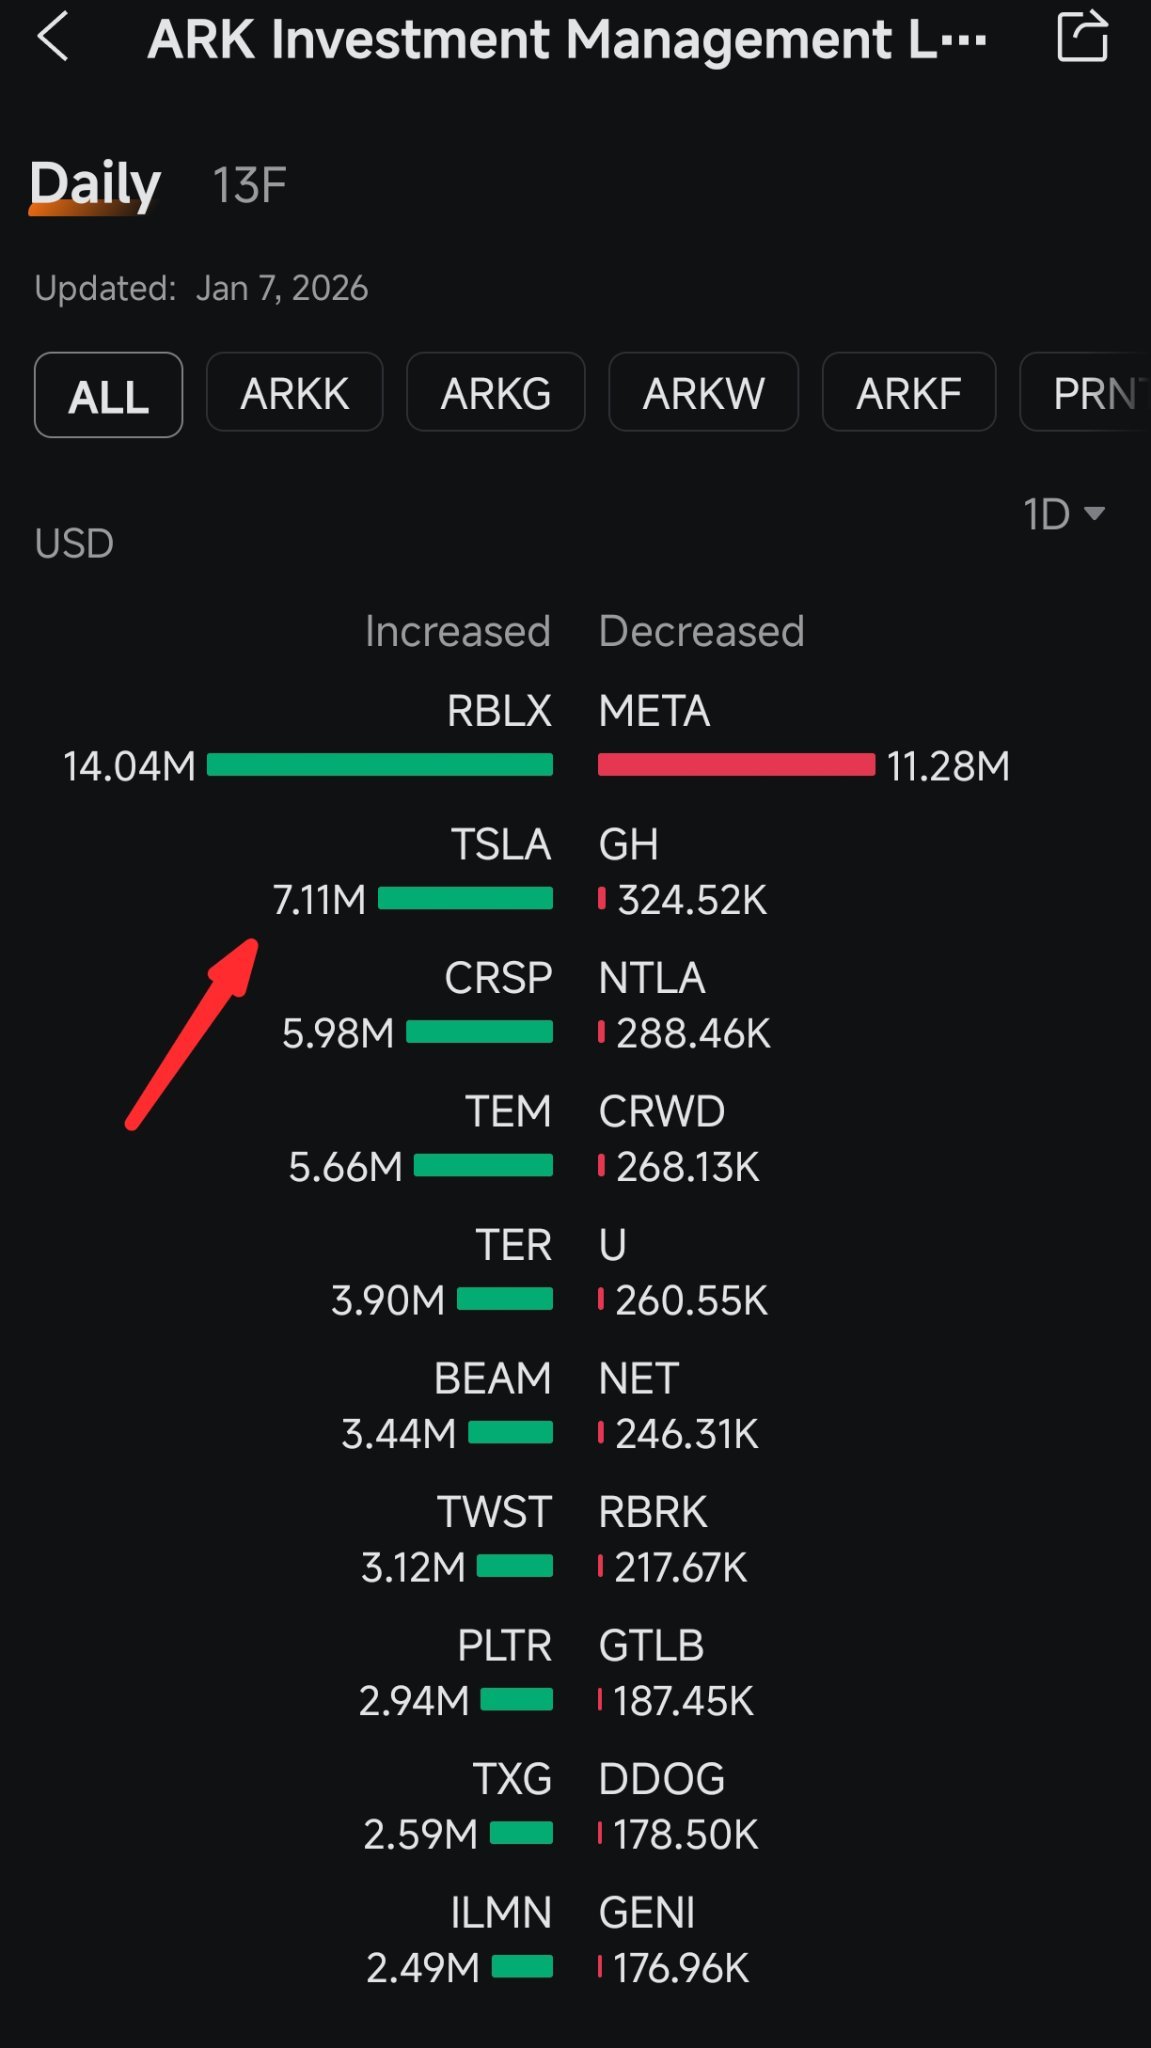This screenshot has height=2048, width=1151.
Task: Tap the share icon
Action: point(1082,37)
